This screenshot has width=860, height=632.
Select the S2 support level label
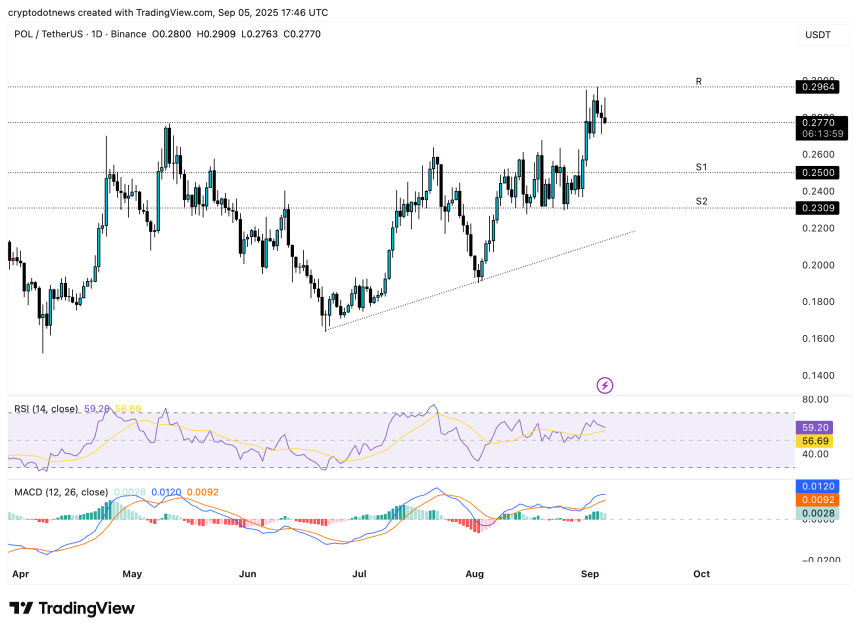(702, 202)
